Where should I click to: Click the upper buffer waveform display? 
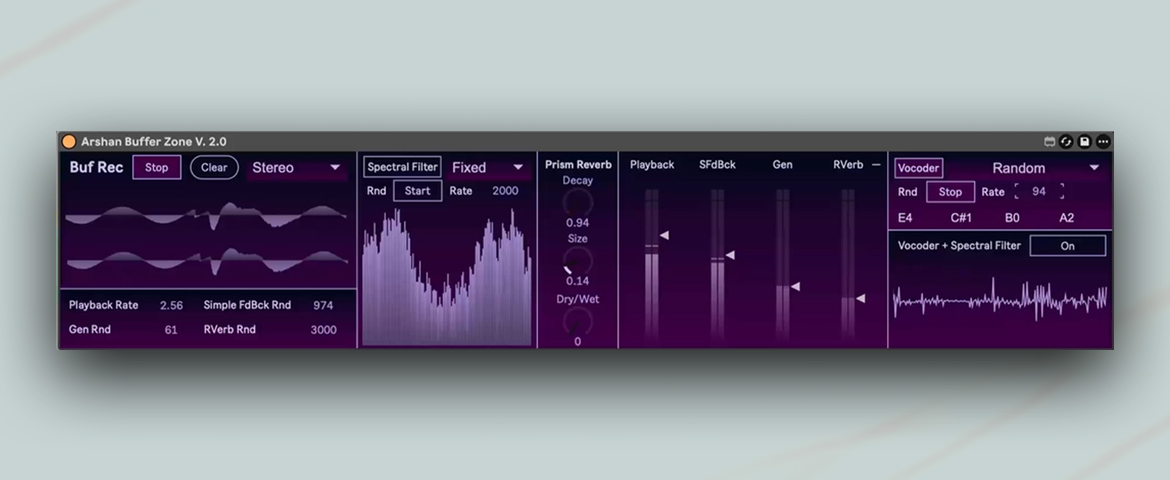tap(206, 216)
